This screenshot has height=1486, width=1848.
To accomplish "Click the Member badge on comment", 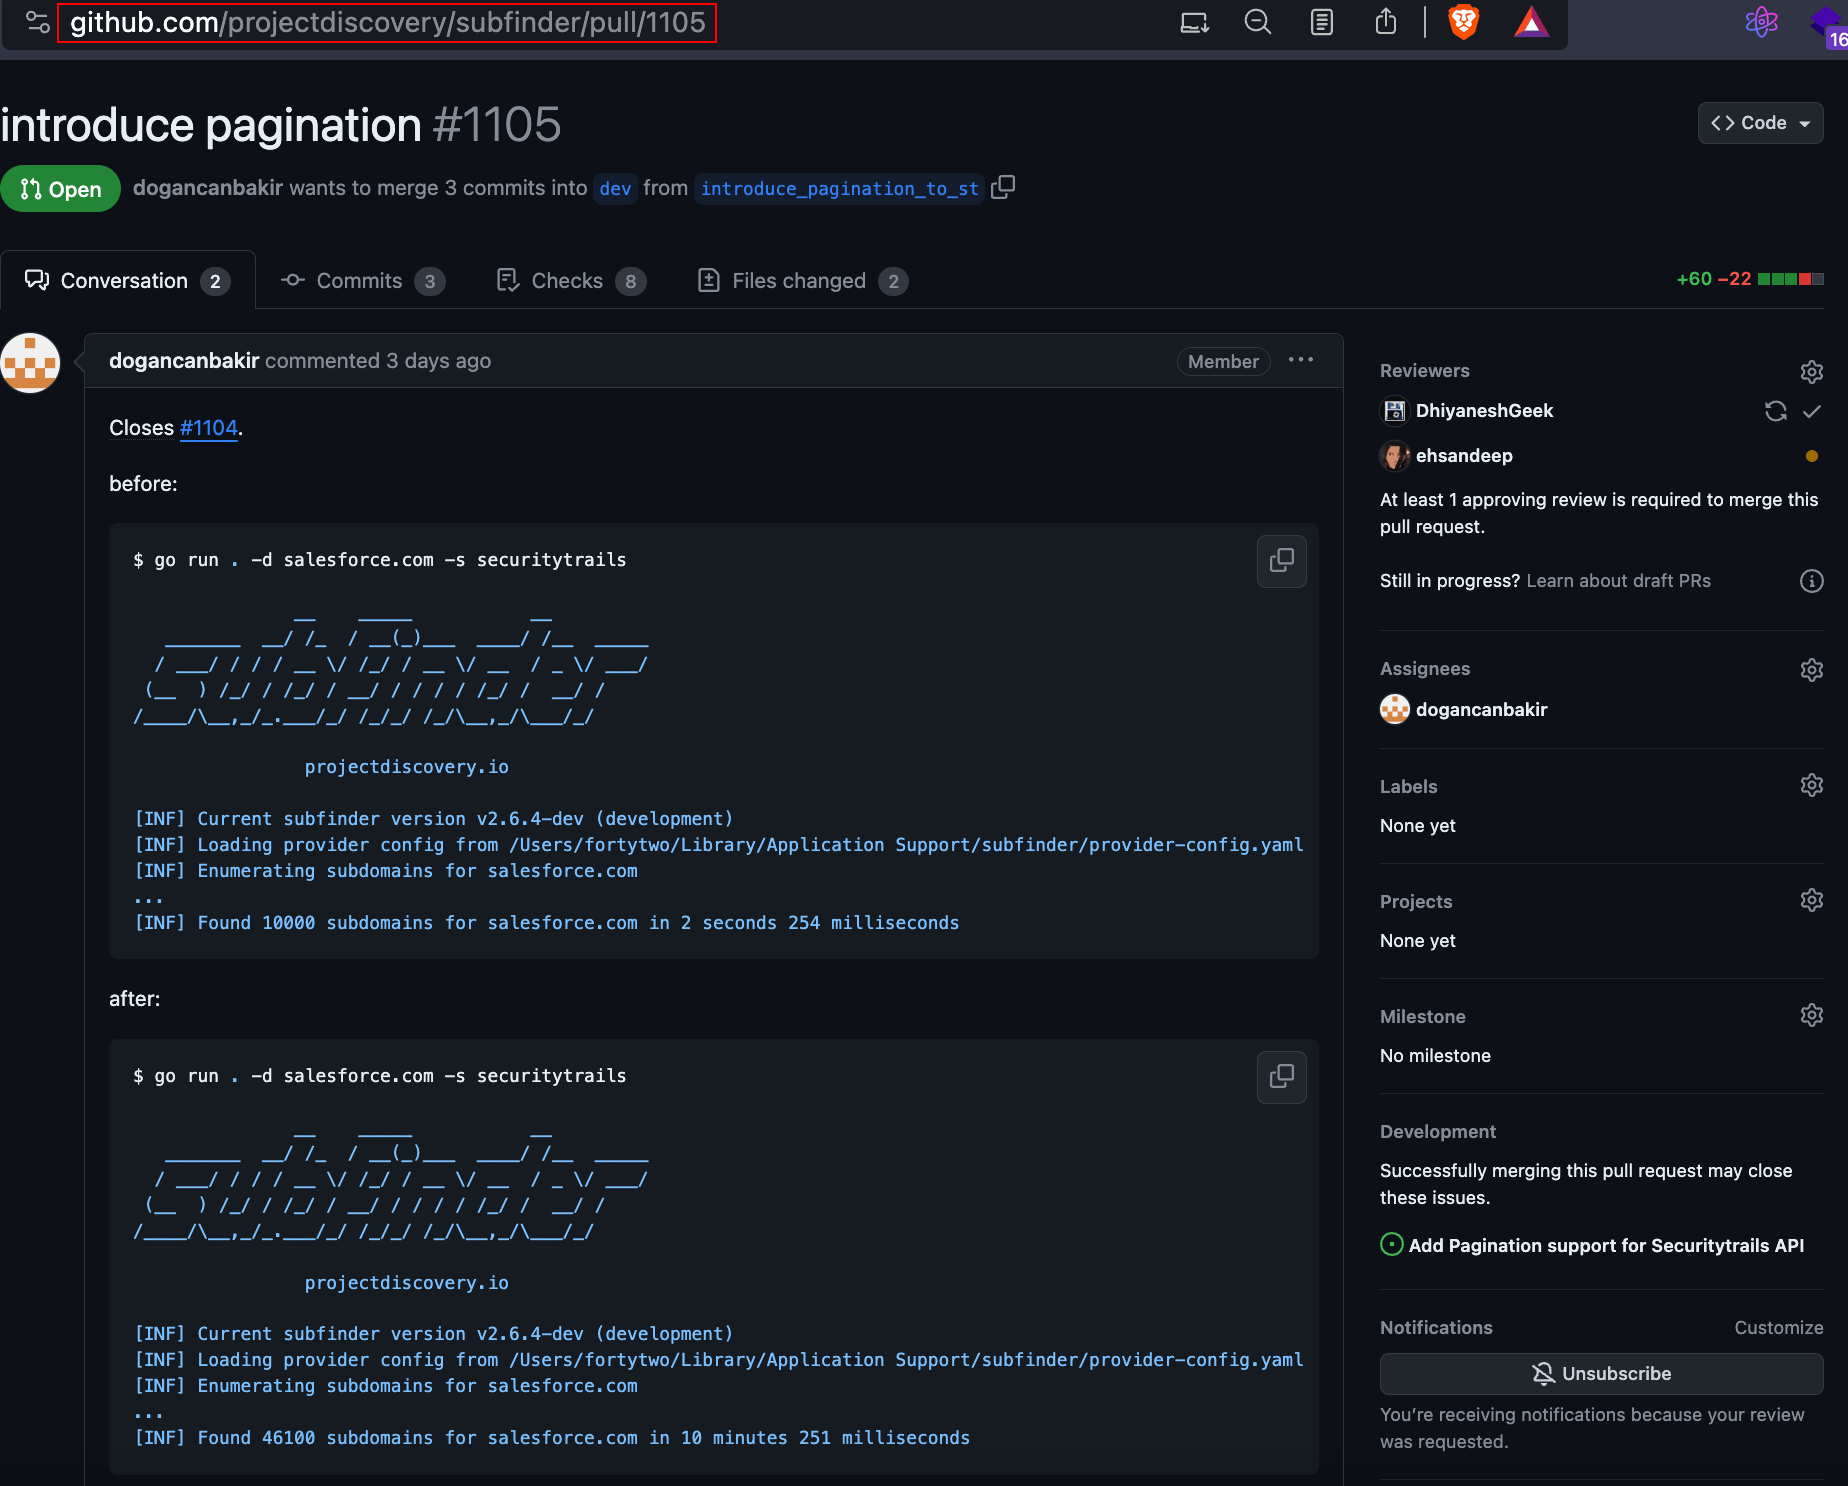I will tap(1223, 361).
